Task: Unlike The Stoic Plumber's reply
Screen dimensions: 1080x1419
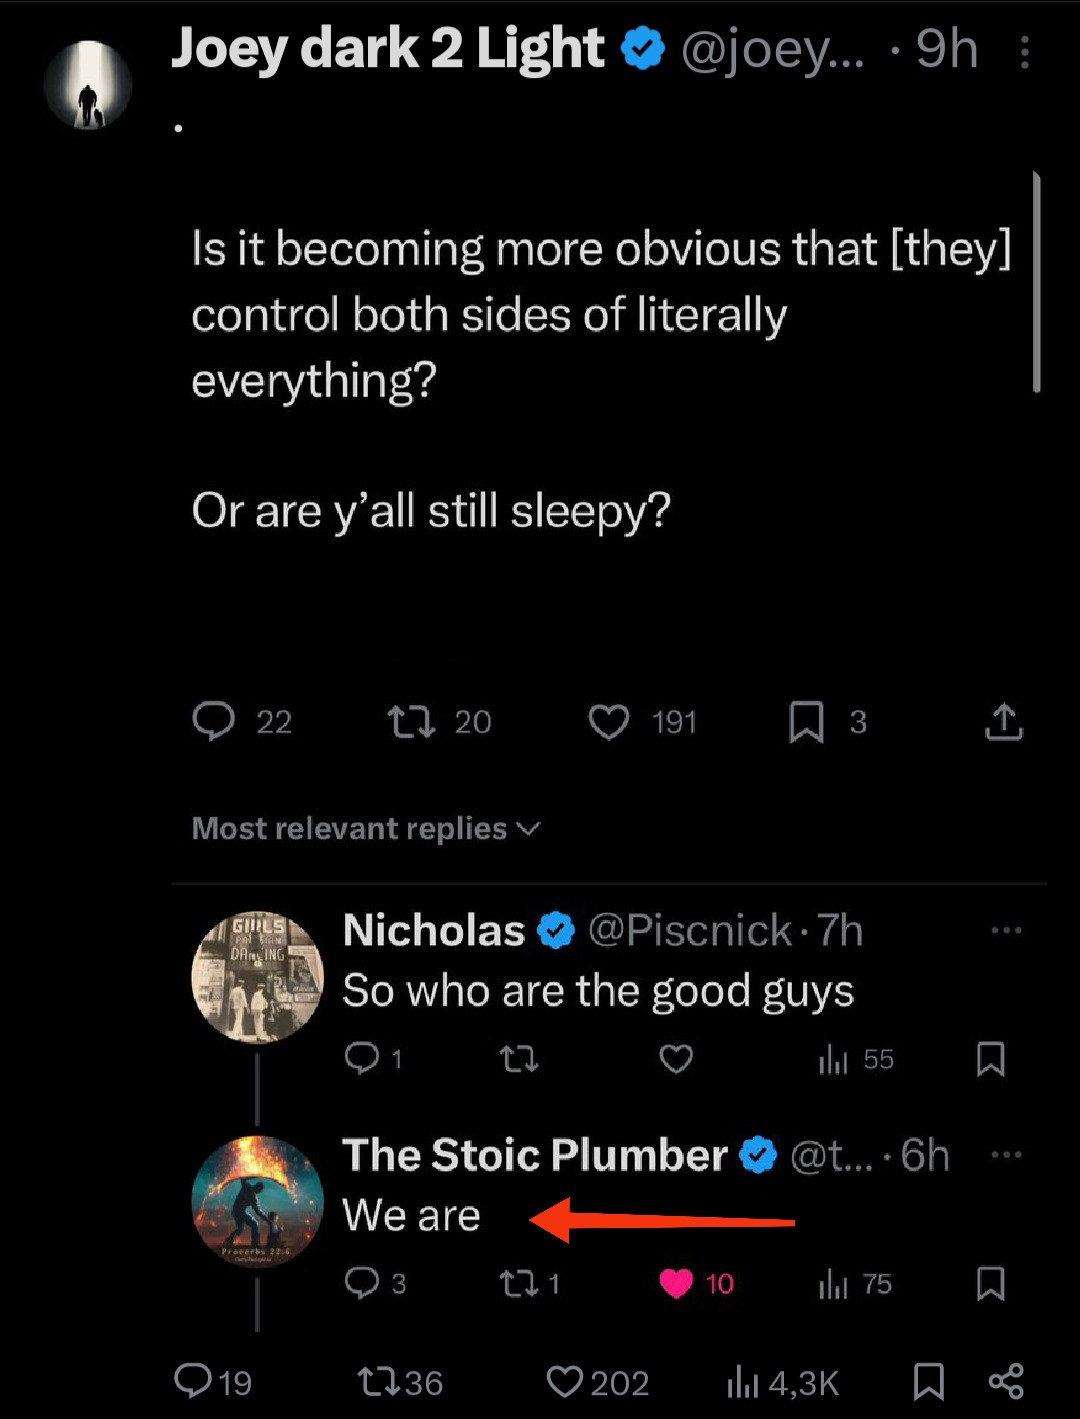Action: 676,1283
